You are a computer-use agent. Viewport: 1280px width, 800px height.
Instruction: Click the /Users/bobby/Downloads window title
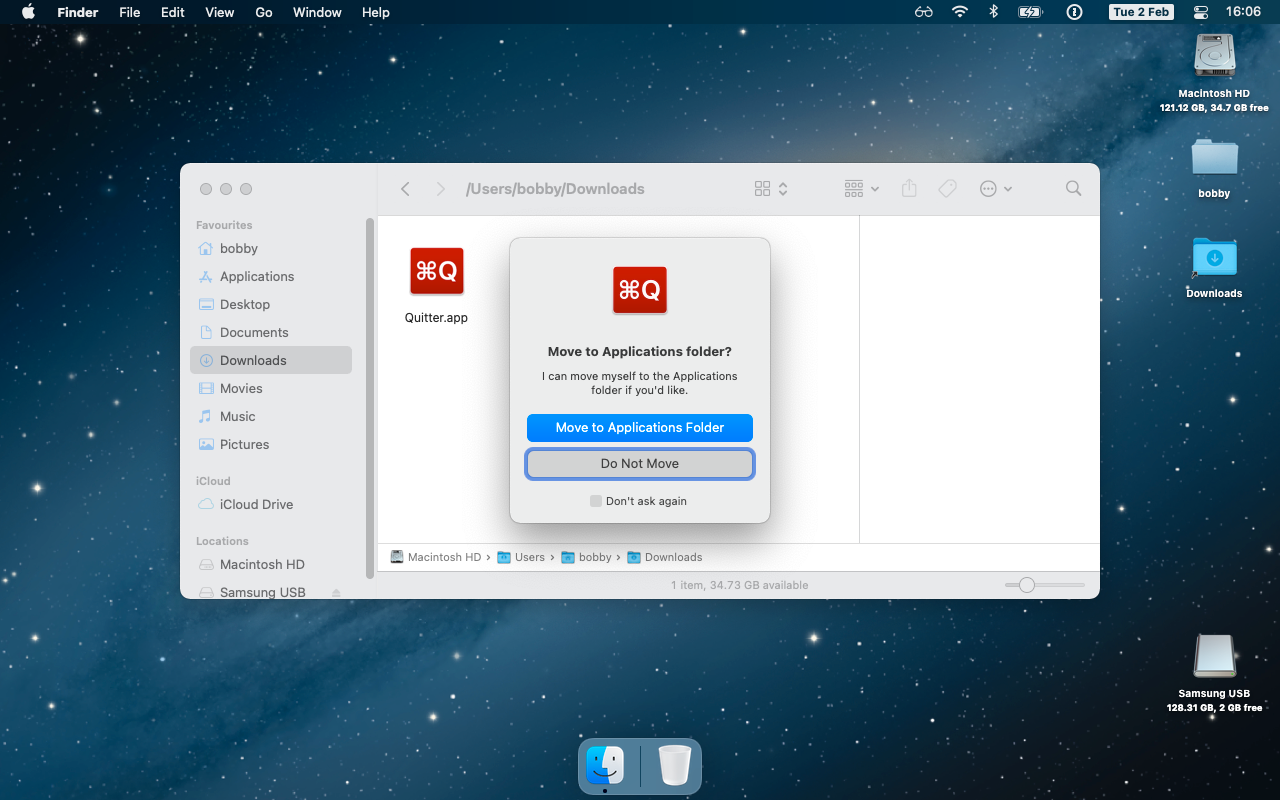(555, 189)
